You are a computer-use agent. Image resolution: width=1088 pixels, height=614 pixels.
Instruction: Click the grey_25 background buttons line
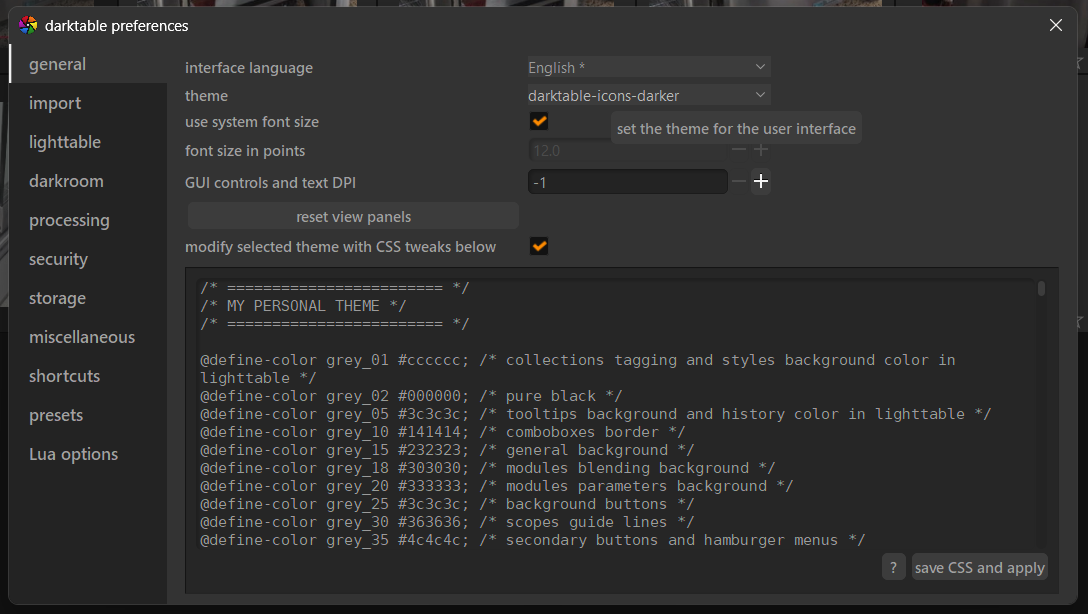(x=447, y=504)
